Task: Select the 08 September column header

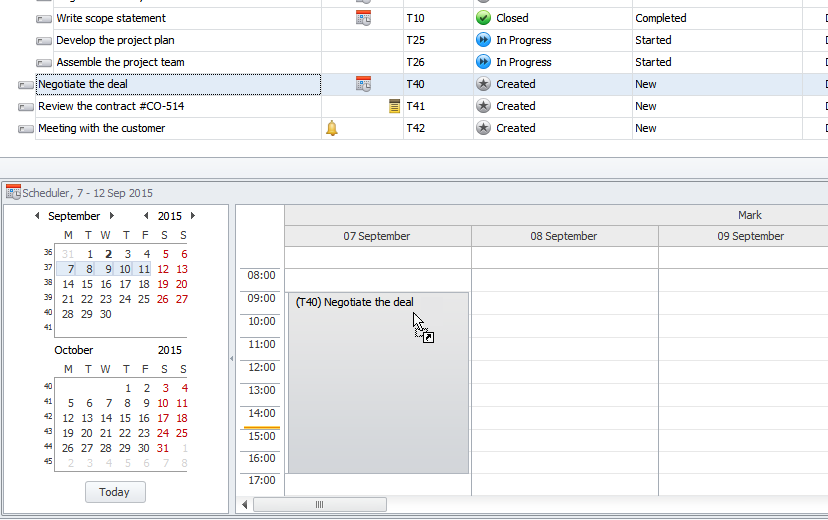Action: (x=564, y=236)
